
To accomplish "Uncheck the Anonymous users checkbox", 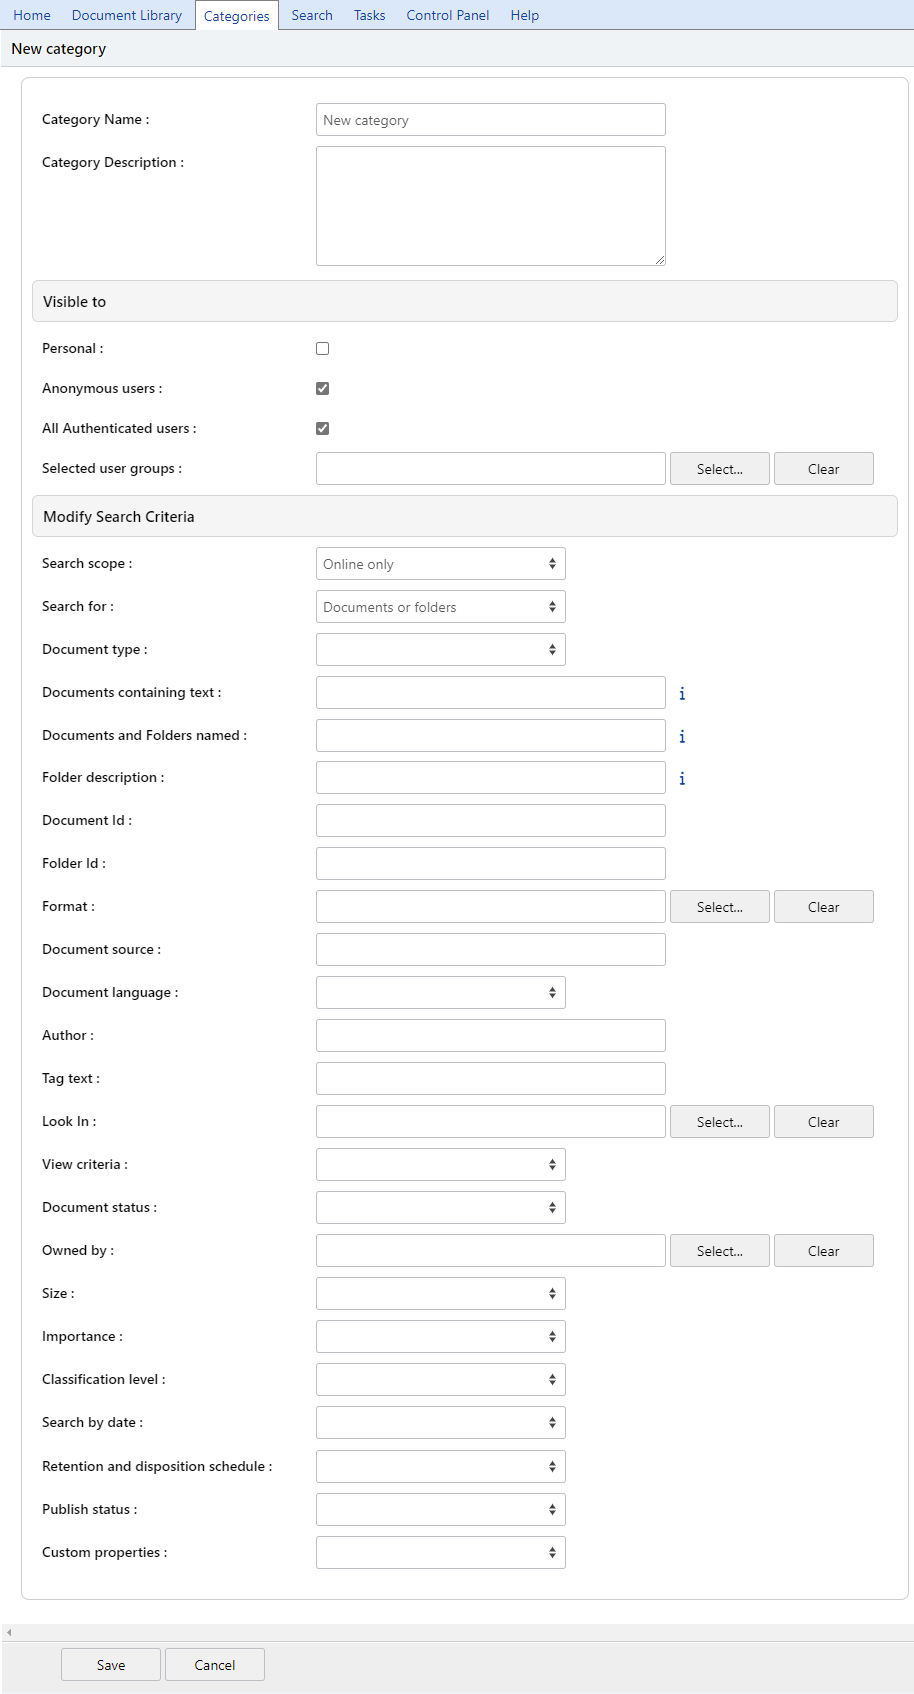I will [322, 389].
